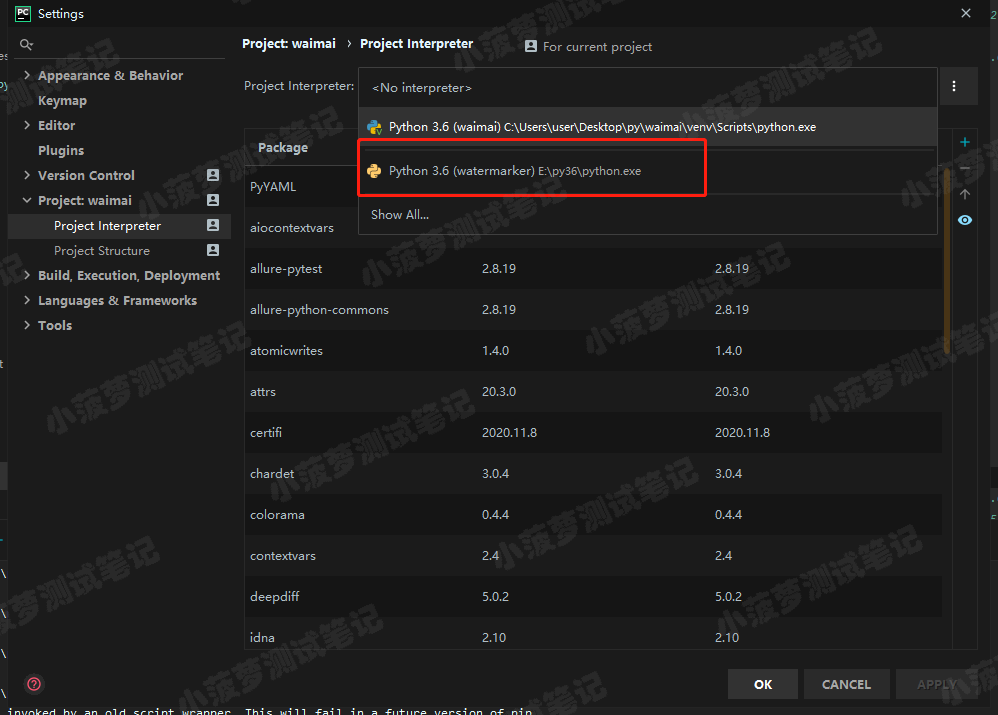Image resolution: width=998 pixels, height=715 pixels.
Task: Select the allure-python-commons package row
Action: point(593,309)
